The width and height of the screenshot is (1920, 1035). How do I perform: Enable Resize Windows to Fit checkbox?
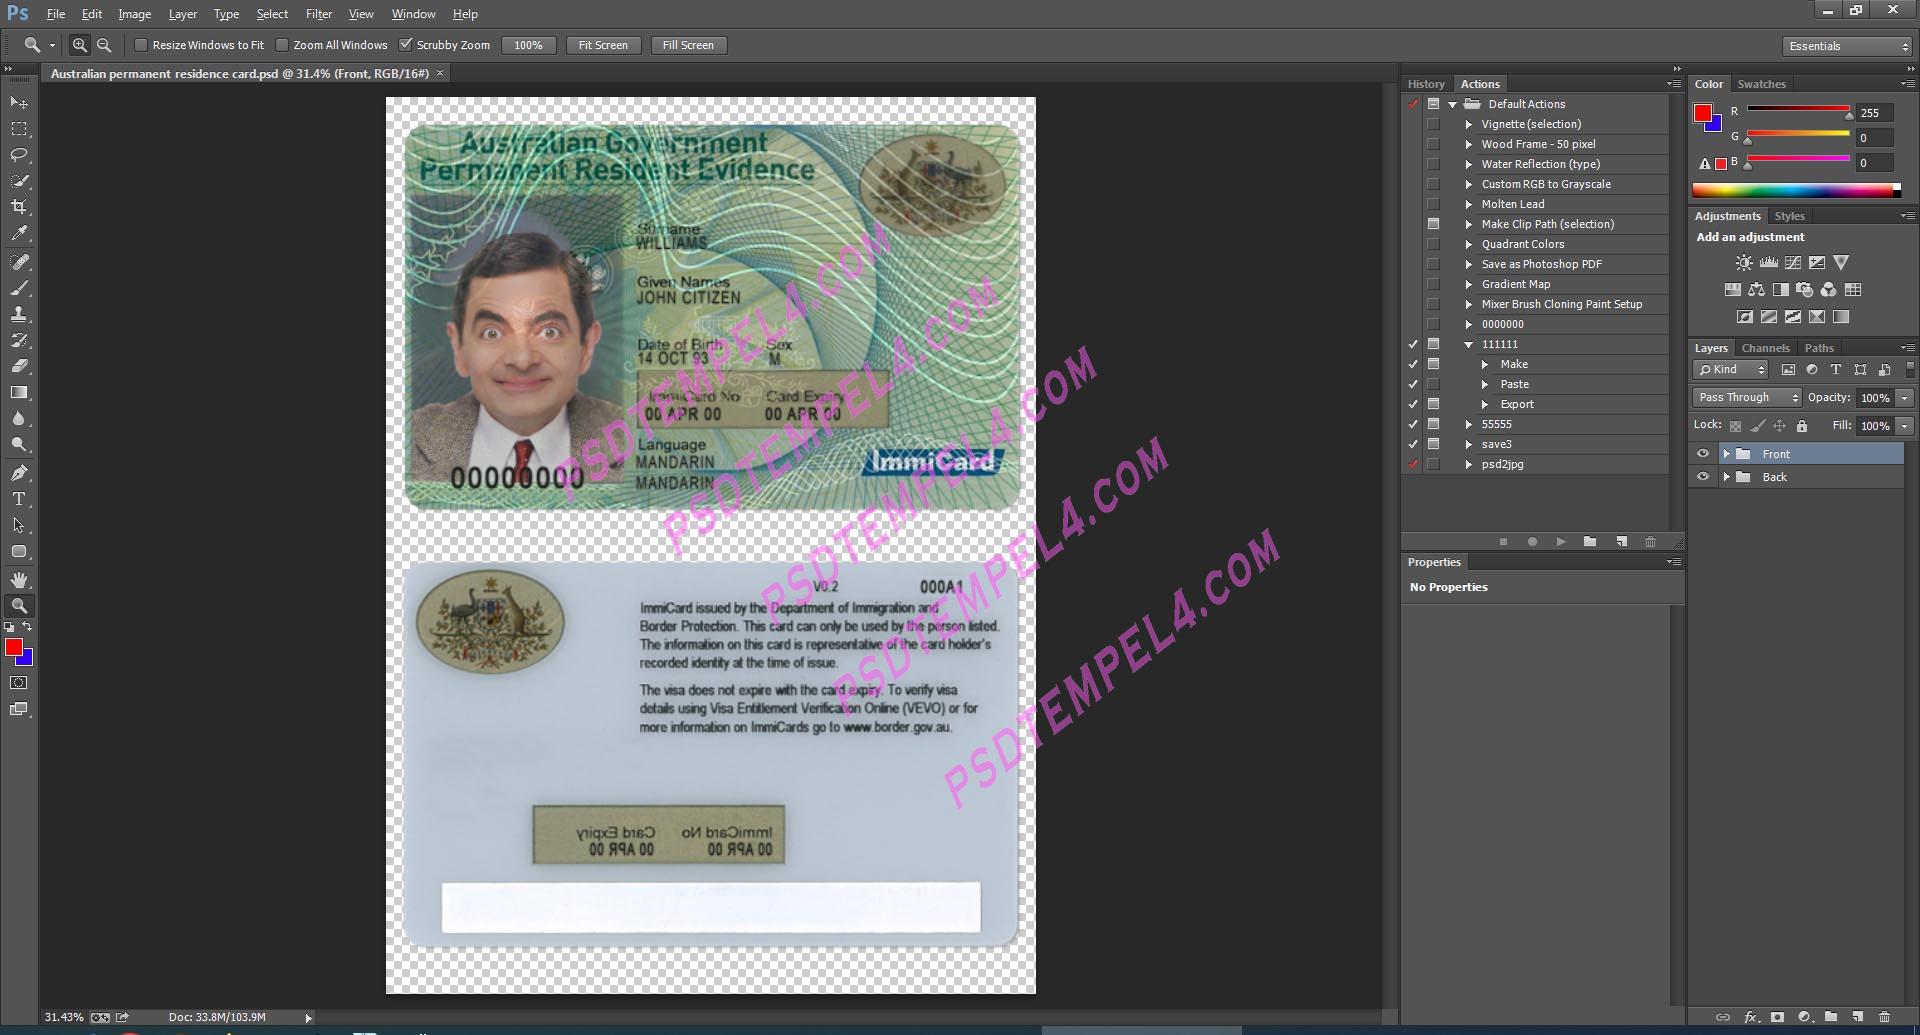coord(141,45)
